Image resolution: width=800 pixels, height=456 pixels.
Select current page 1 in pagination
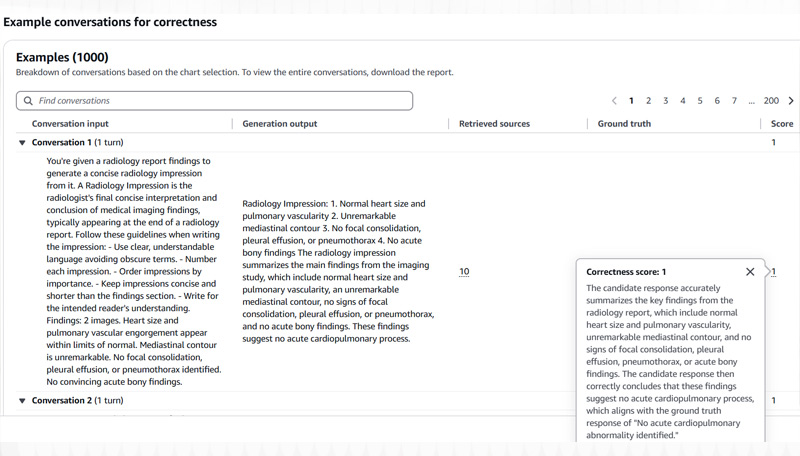[x=631, y=101]
